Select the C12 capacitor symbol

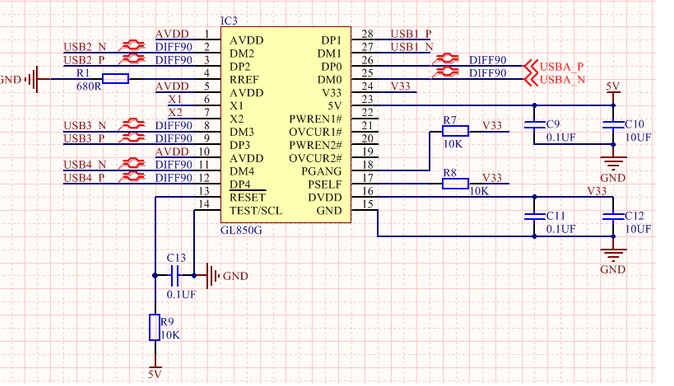[x=613, y=217]
